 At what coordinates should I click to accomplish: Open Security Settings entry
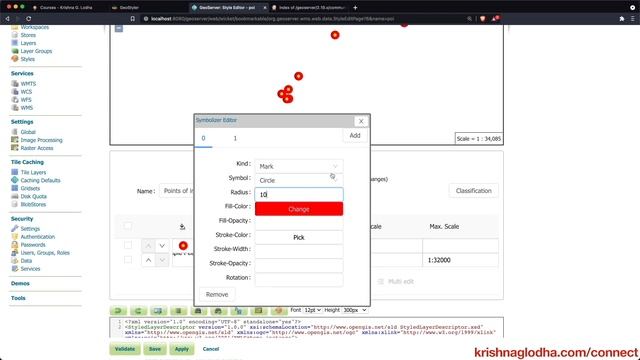(30, 229)
